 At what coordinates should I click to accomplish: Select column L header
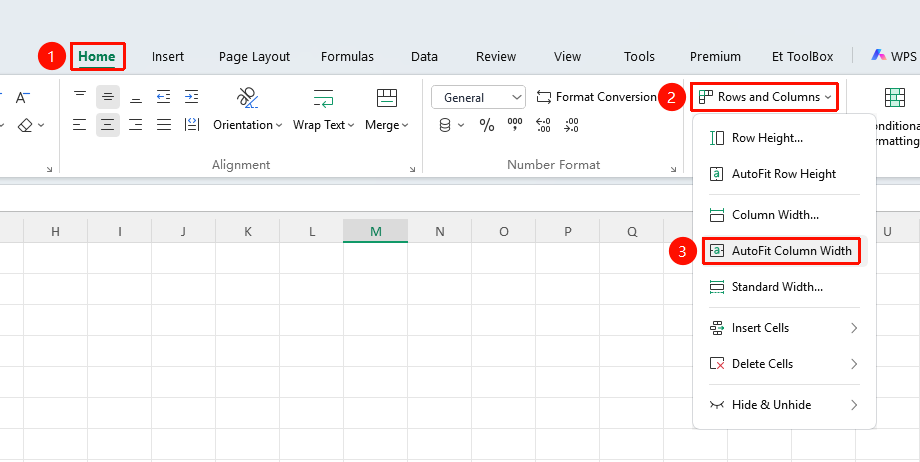(312, 231)
